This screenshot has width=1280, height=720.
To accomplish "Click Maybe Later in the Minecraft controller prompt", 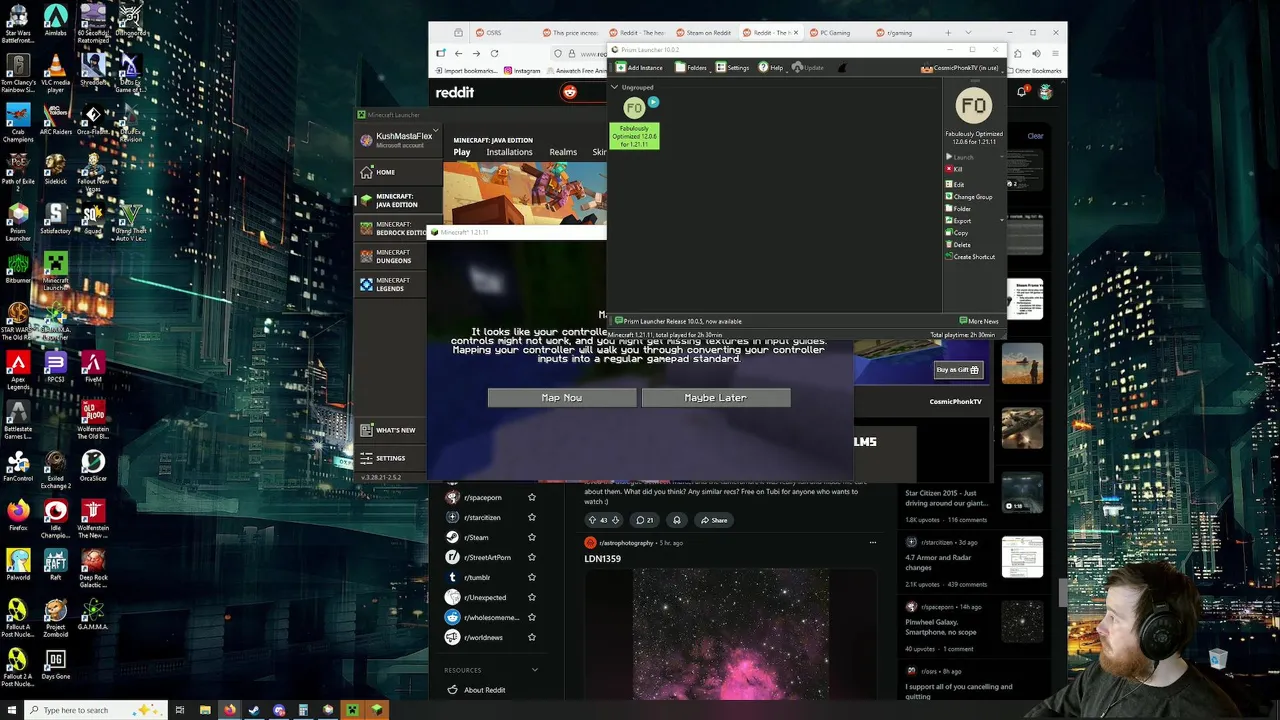I will [716, 398].
